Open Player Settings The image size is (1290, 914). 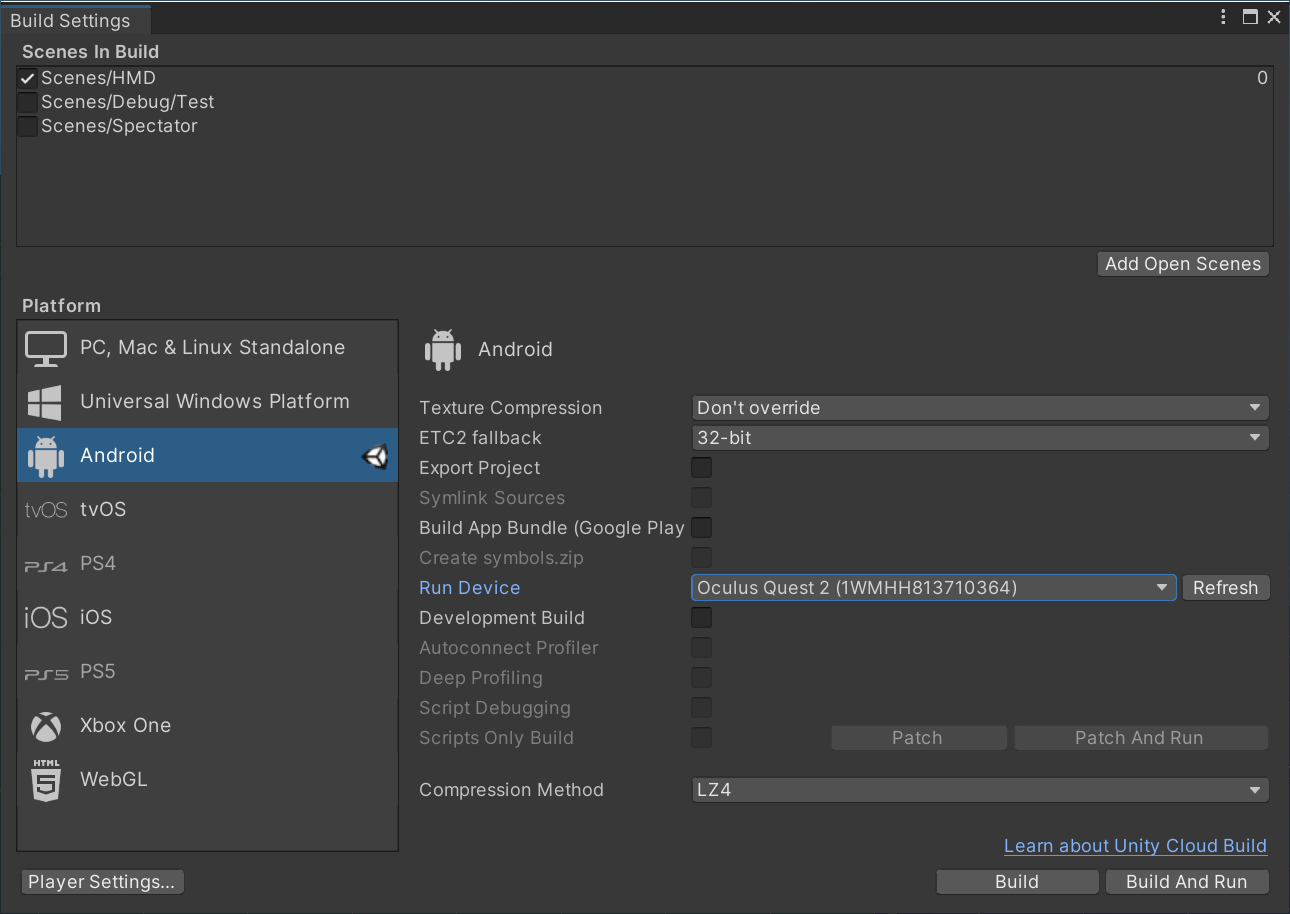102,882
